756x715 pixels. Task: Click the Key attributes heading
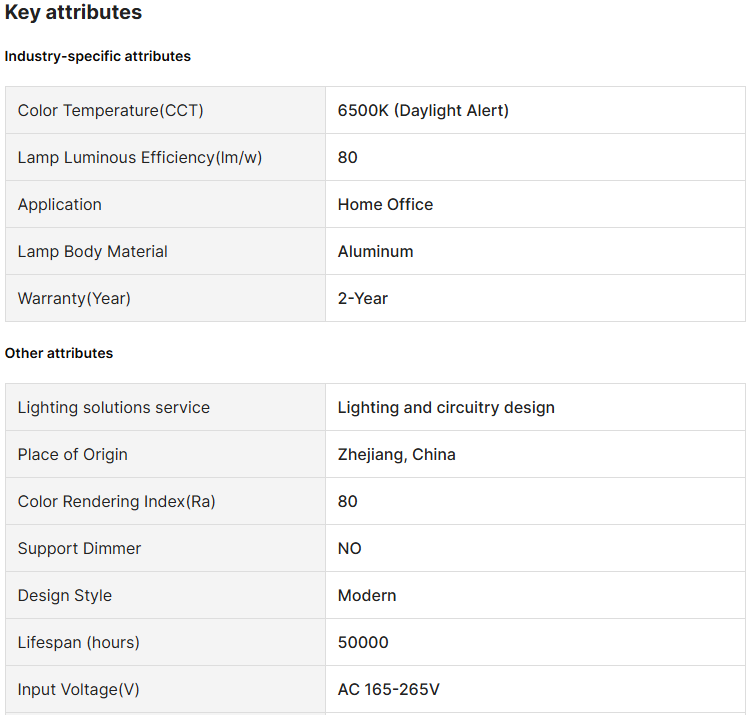[74, 13]
